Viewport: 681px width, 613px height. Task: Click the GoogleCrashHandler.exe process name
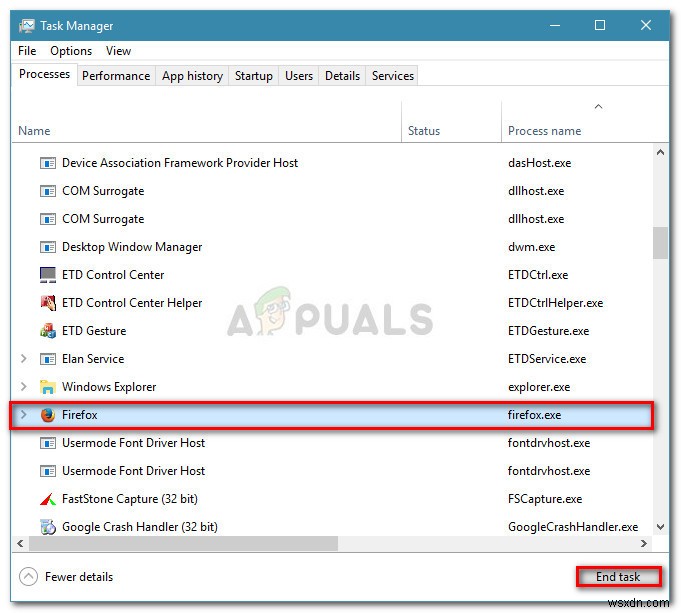(573, 527)
